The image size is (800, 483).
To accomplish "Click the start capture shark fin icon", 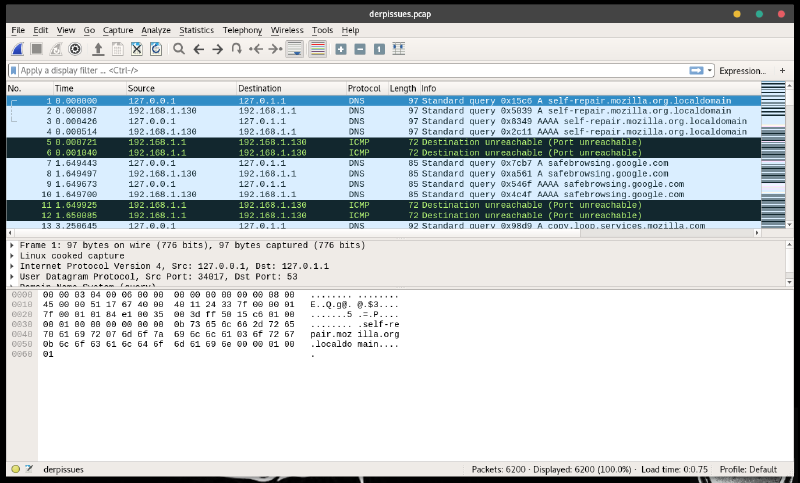I will 18,48.
